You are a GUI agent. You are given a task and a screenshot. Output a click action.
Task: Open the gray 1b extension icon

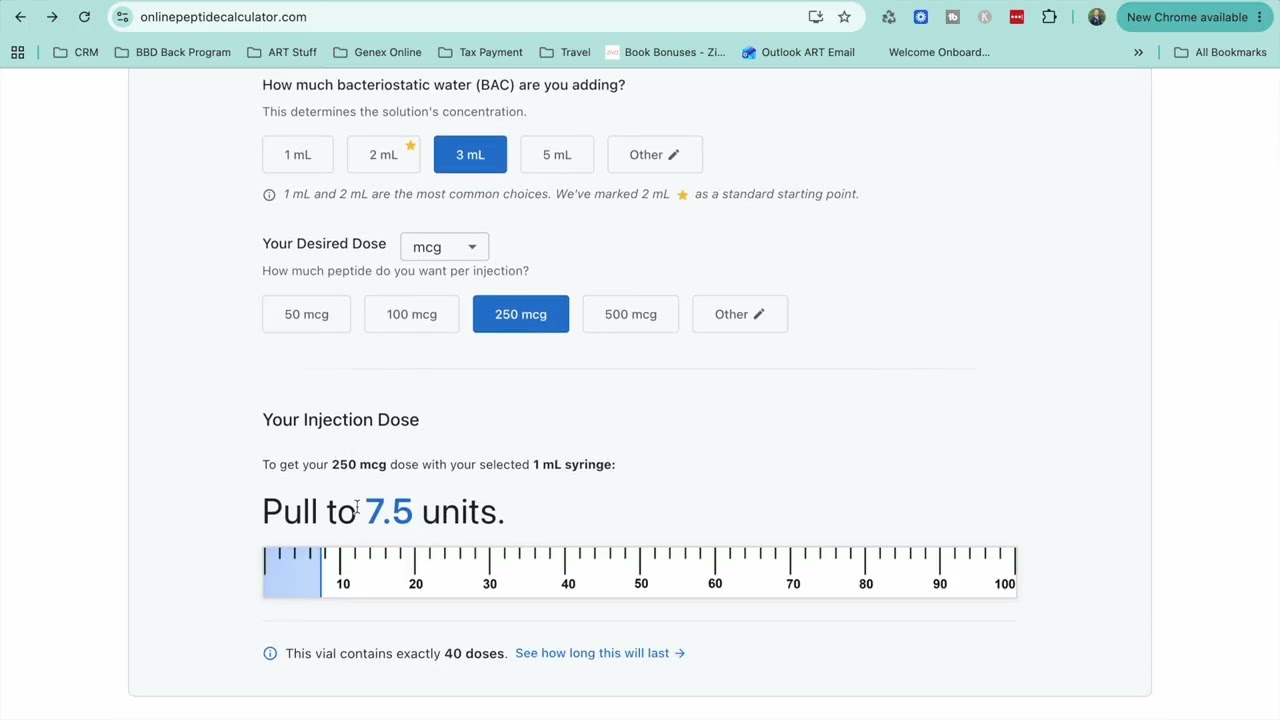953,17
